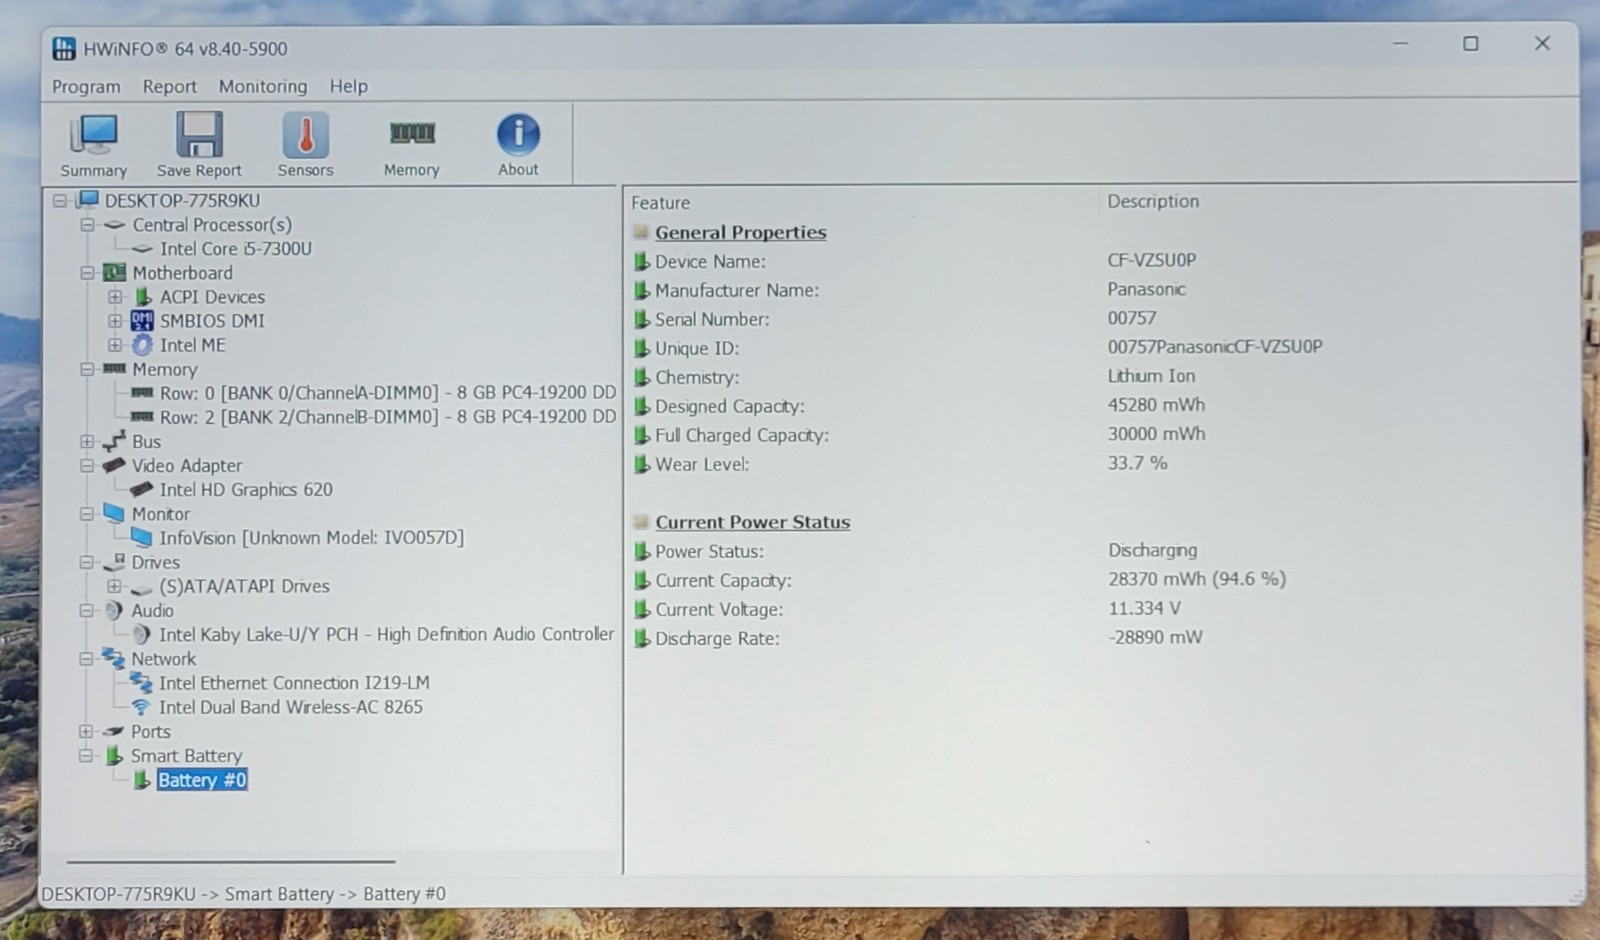Click the Audio node speaker icon
This screenshot has height=940, width=1600.
click(114, 610)
